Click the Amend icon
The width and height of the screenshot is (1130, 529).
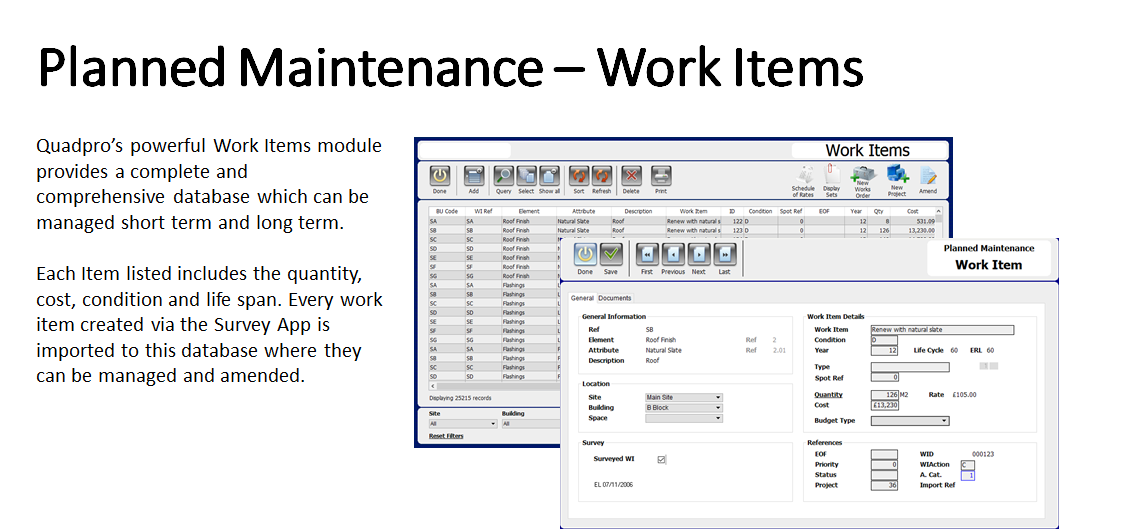tap(928, 175)
